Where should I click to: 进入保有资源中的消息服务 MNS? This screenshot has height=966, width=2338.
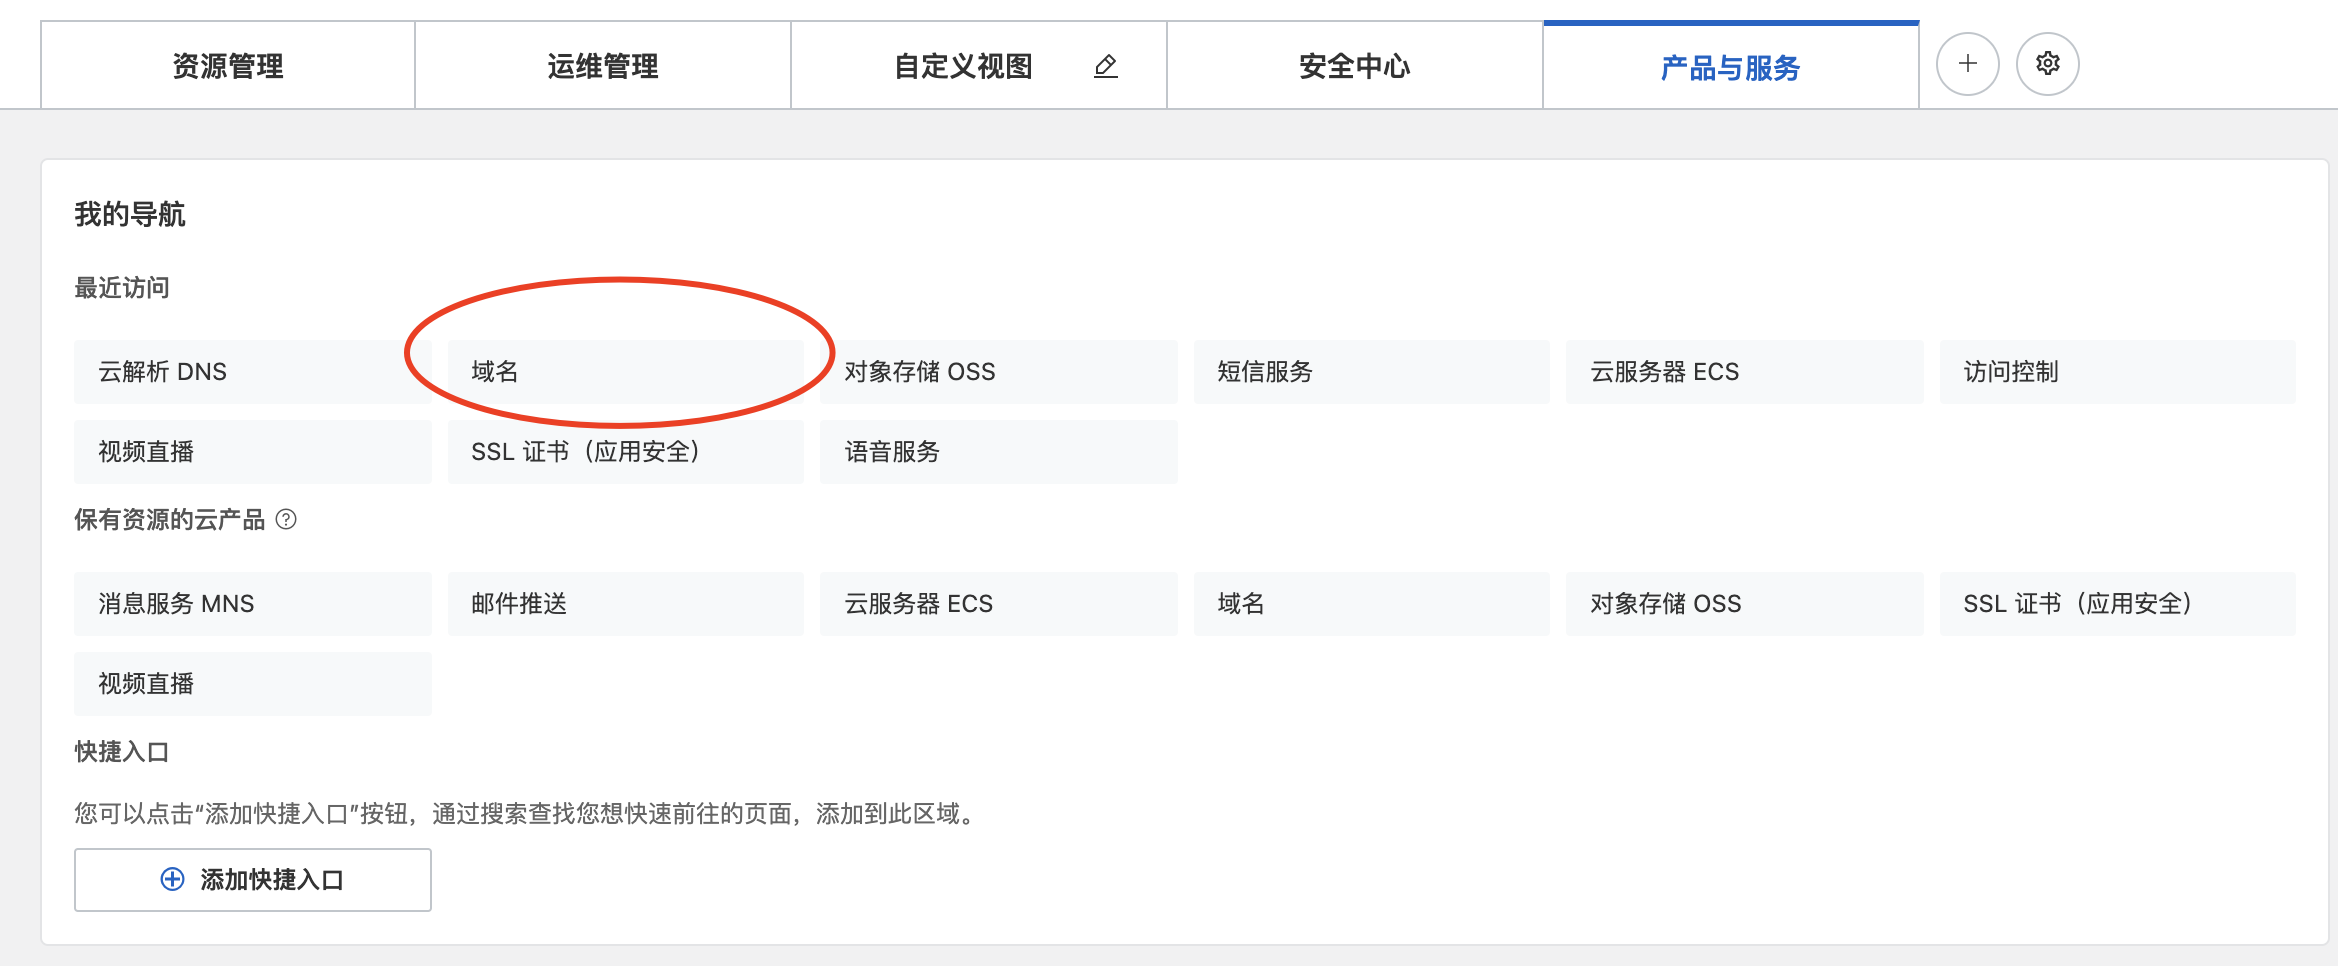pos(252,603)
